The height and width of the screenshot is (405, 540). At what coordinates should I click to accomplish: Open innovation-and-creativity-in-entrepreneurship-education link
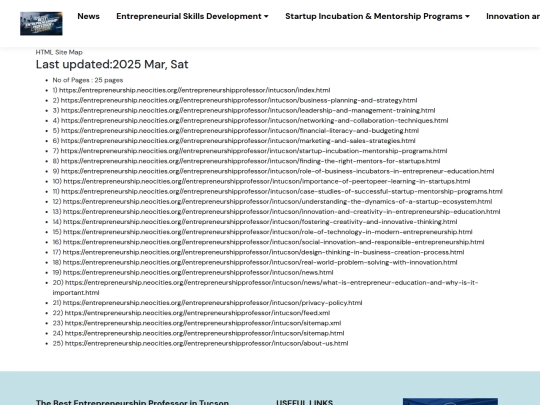click(x=281, y=212)
